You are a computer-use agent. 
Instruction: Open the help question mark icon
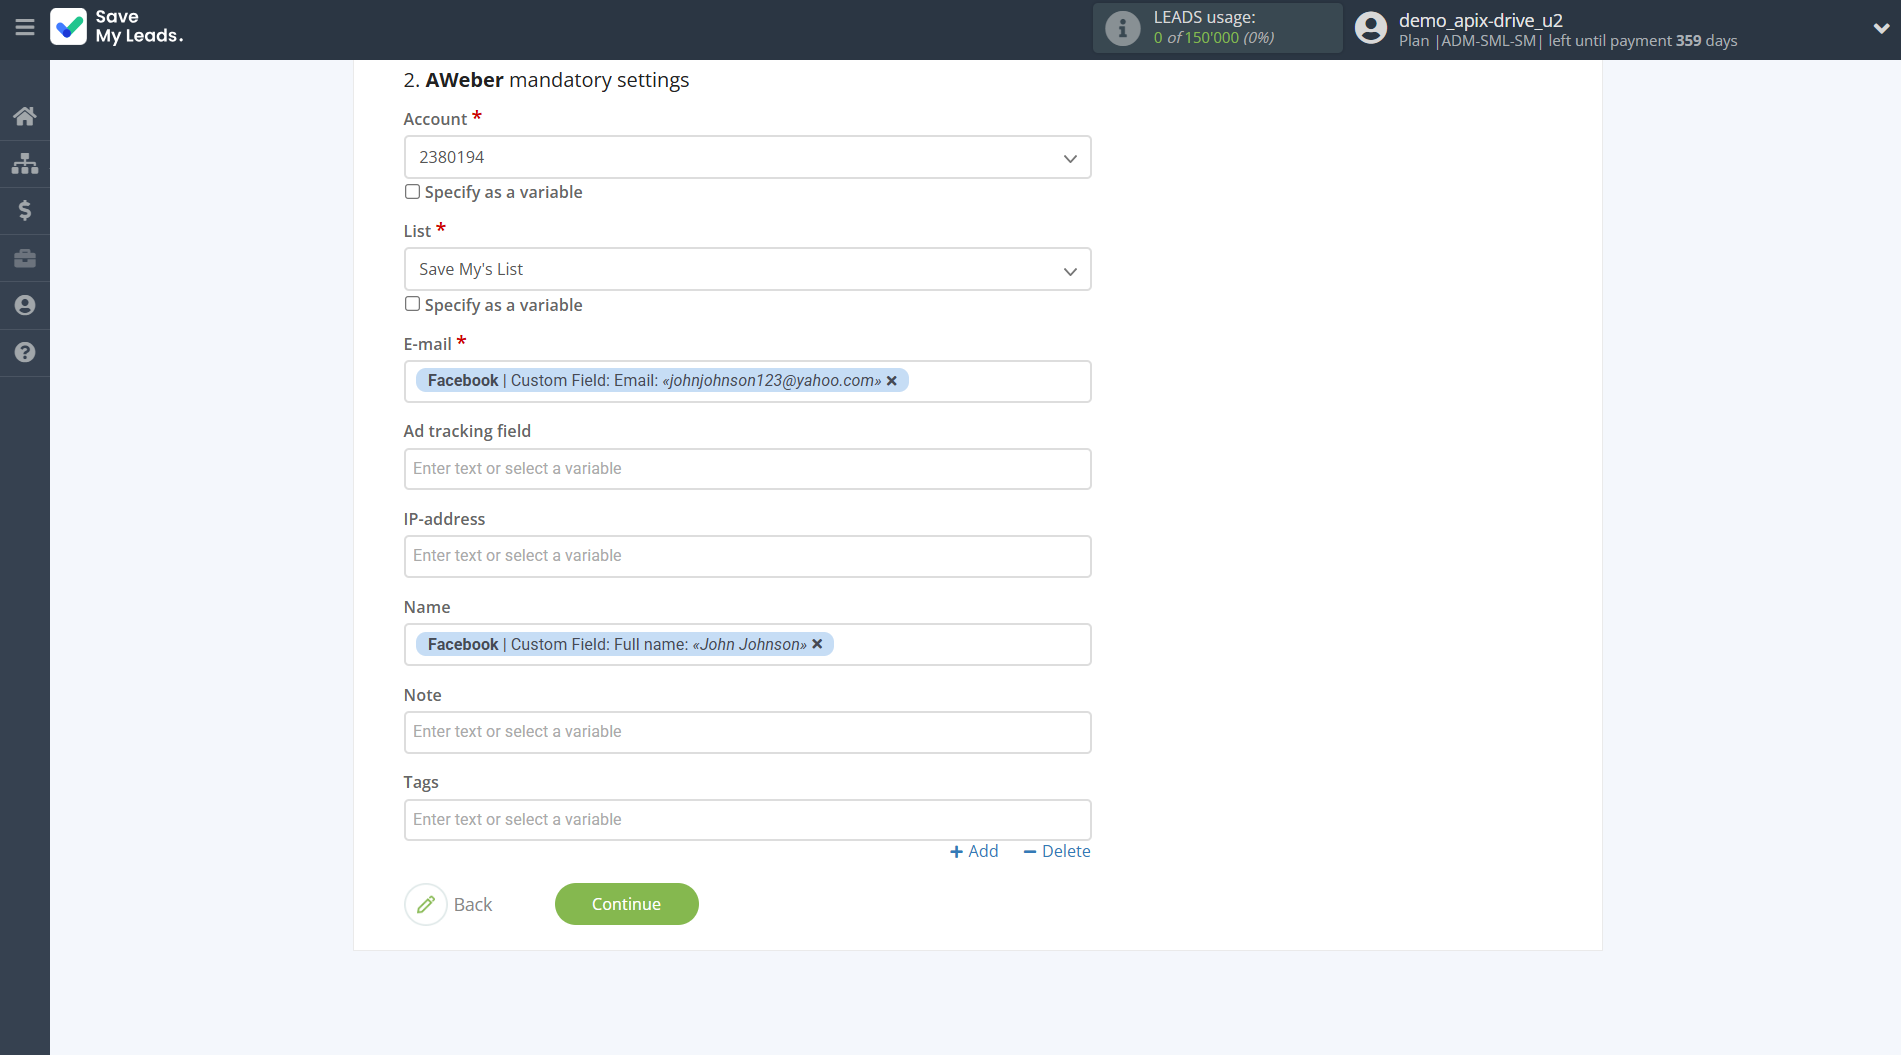pyautogui.click(x=25, y=352)
